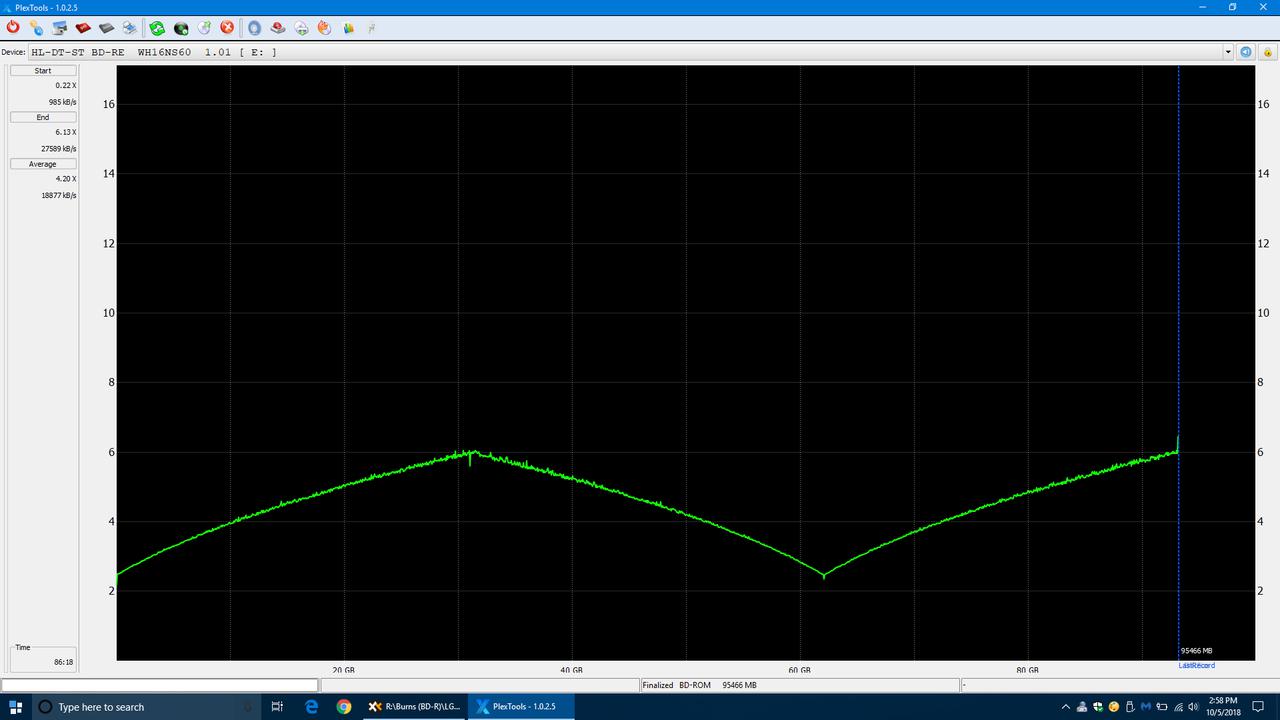Click the BD-ROM status bar entry
The width and height of the screenshot is (1280, 720).
tap(695, 685)
